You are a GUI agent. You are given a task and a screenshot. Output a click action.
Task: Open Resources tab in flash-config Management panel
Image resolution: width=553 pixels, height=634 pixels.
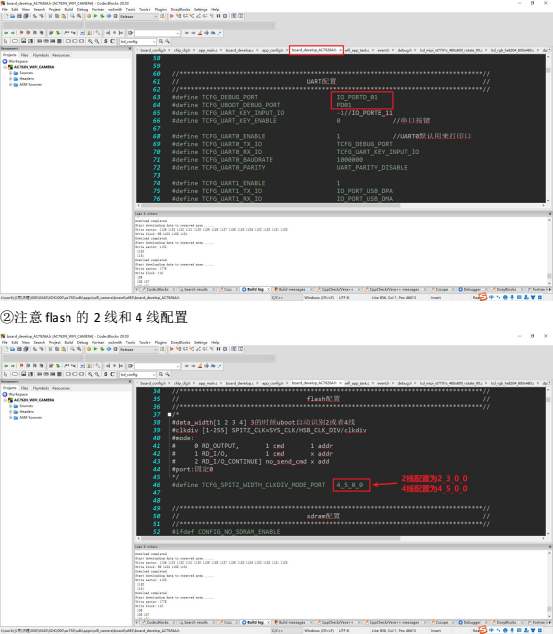61,388
